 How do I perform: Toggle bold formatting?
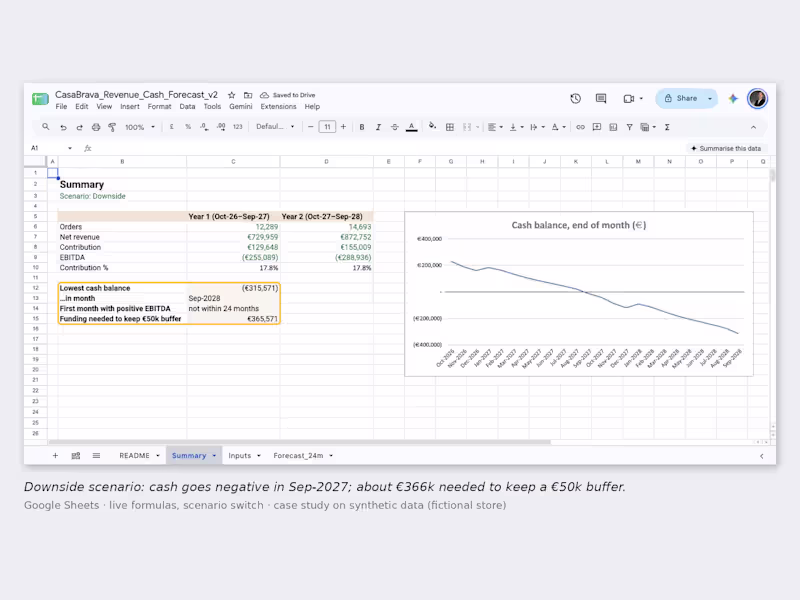tap(362, 127)
